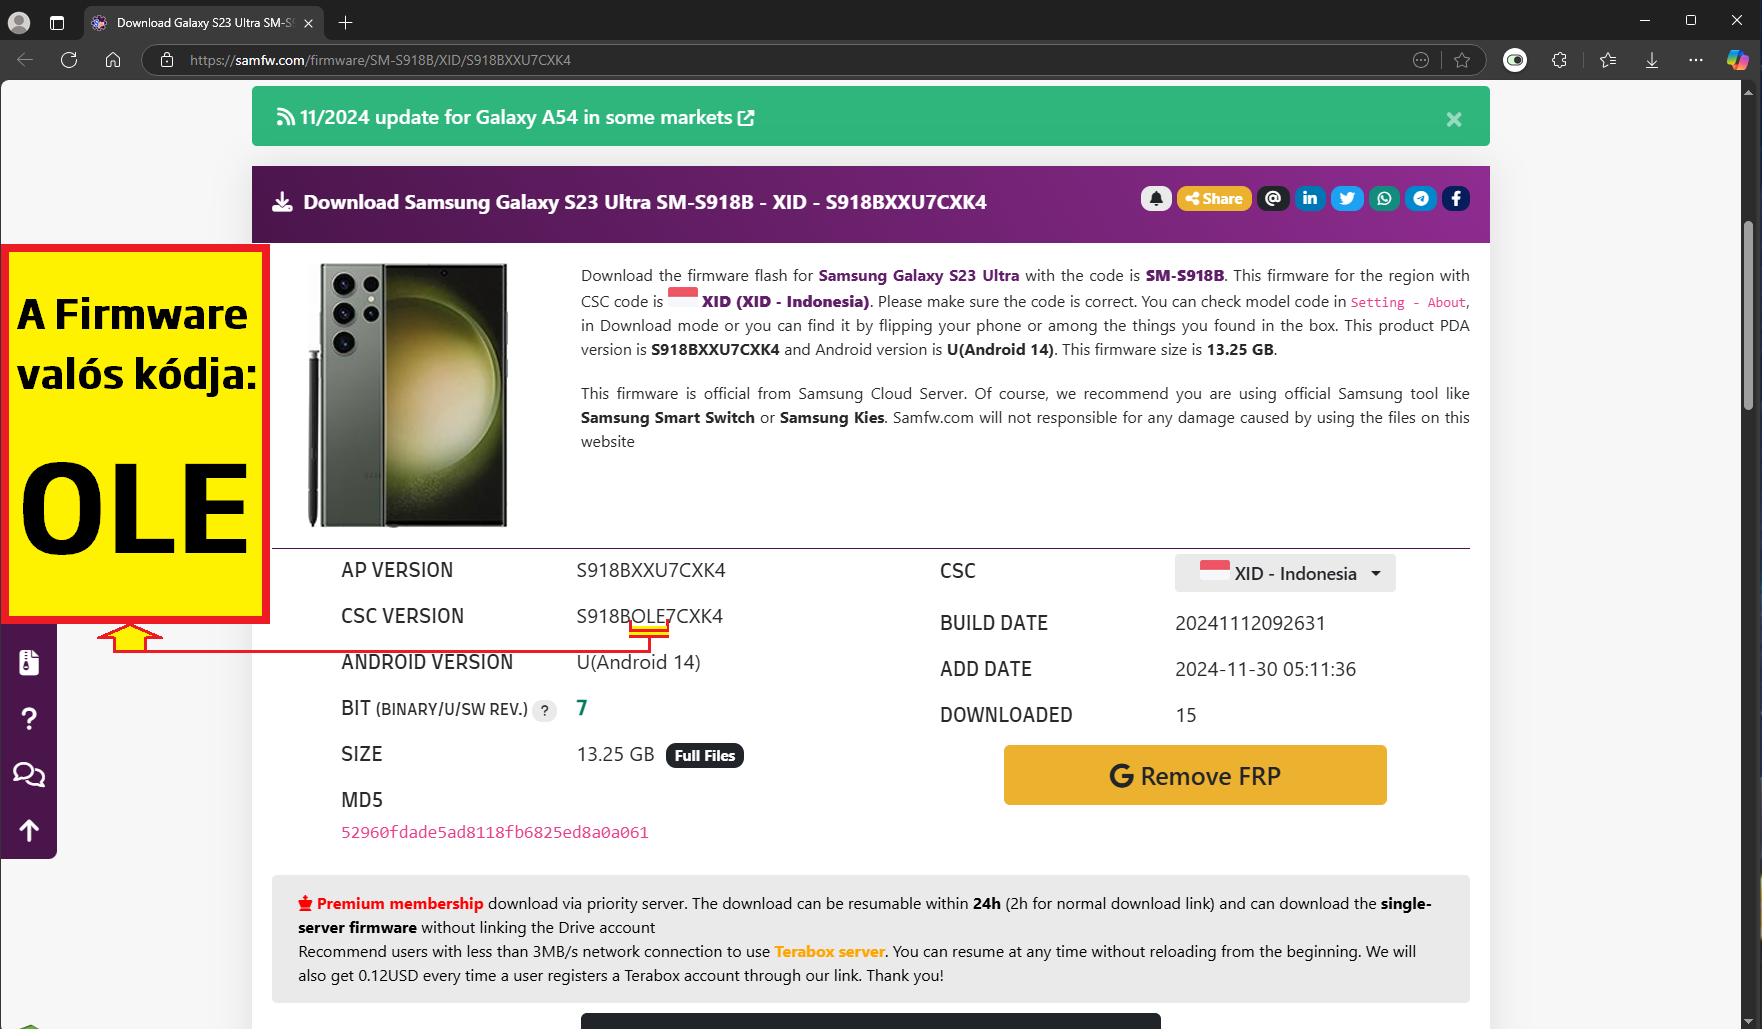Select the build date value 20241112092631
Screen dimensions: 1762x1029
1250,623
